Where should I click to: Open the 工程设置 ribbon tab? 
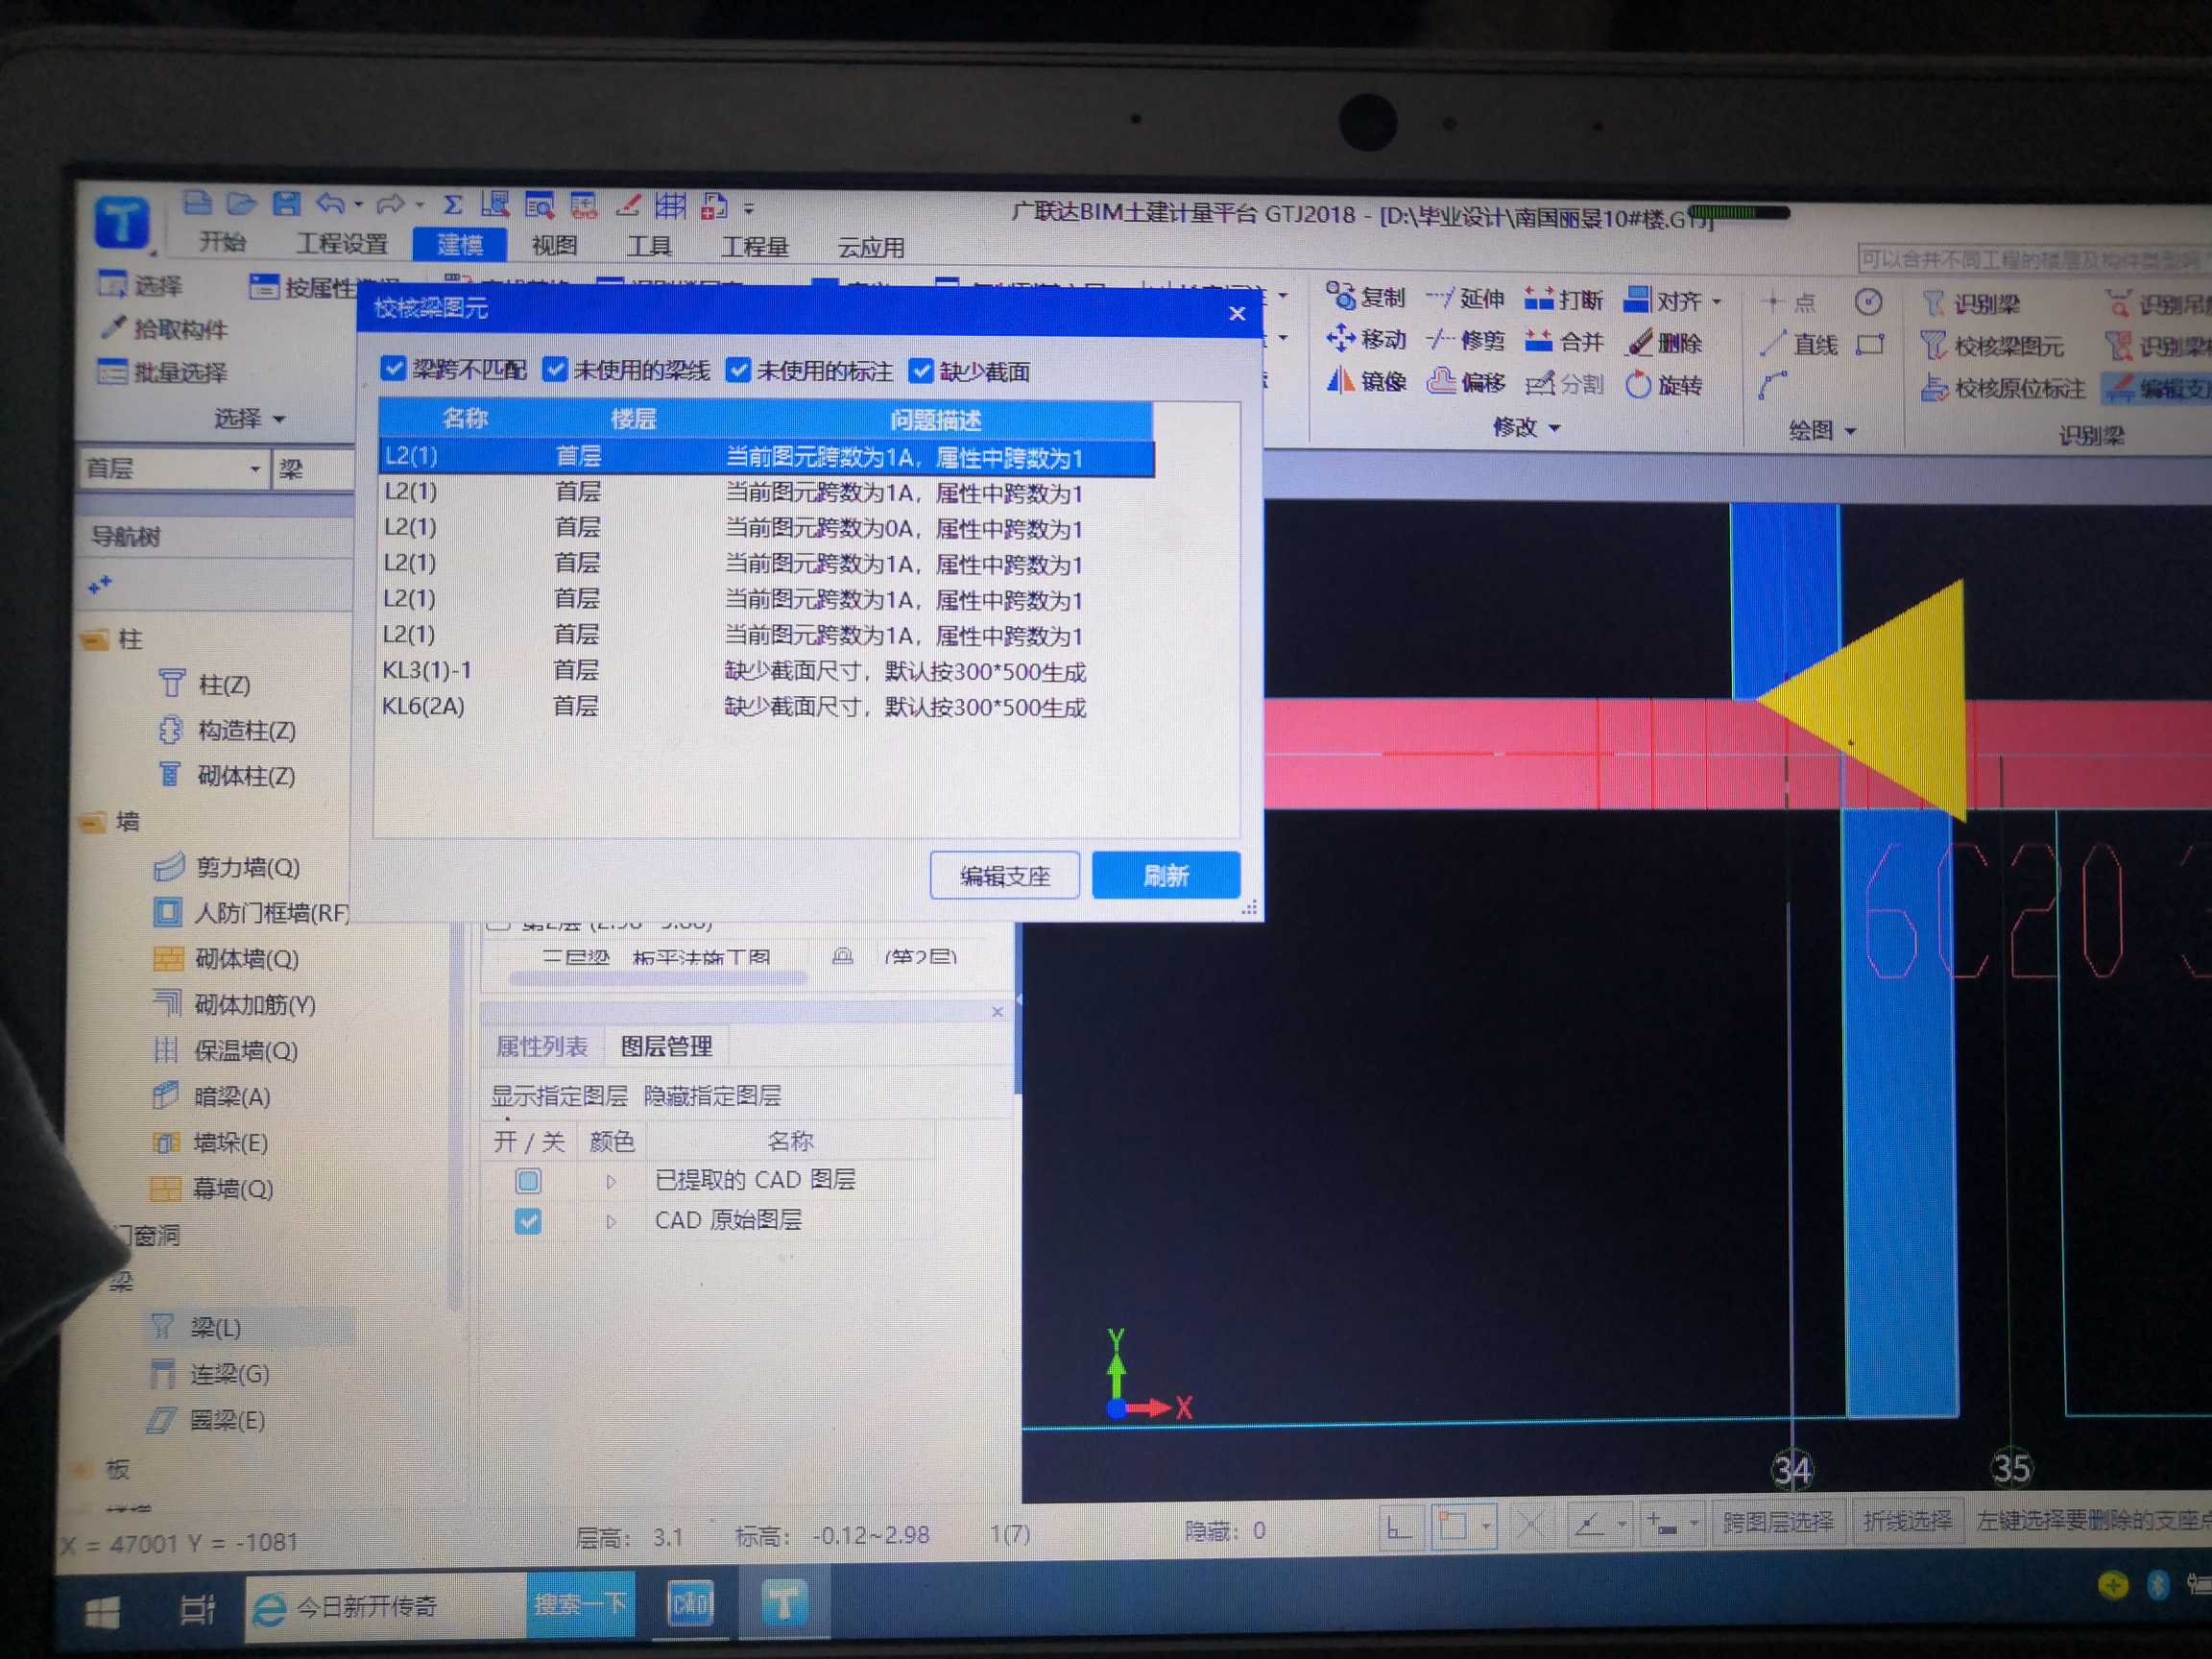342,243
